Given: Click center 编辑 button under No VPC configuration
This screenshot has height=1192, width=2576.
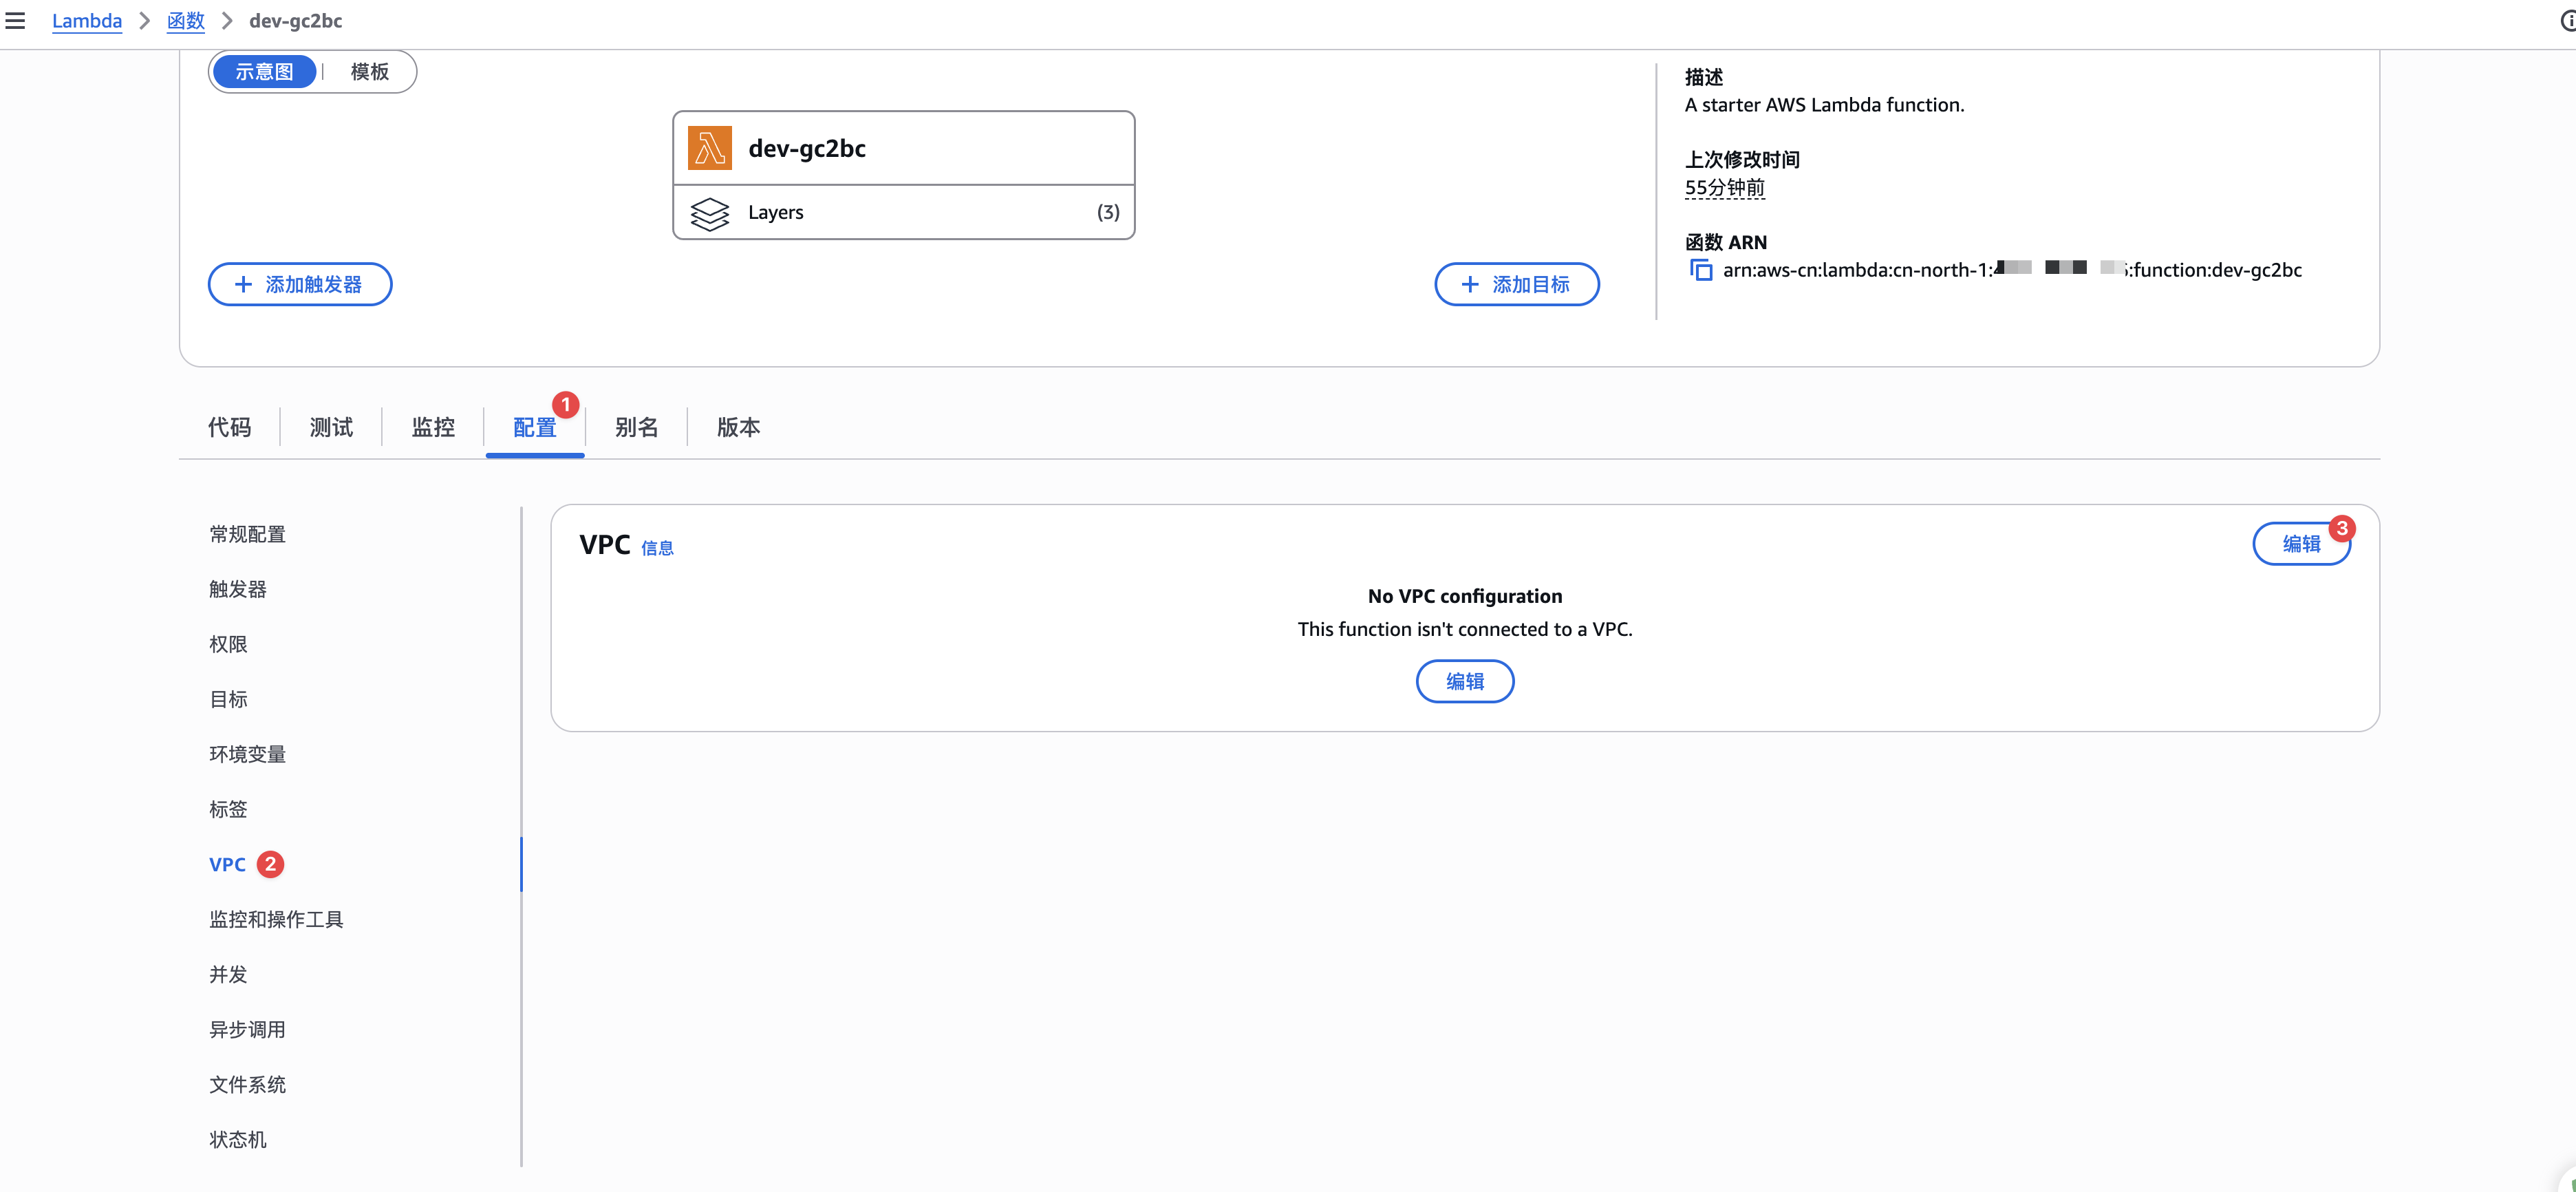Looking at the screenshot, I should pos(1464,681).
